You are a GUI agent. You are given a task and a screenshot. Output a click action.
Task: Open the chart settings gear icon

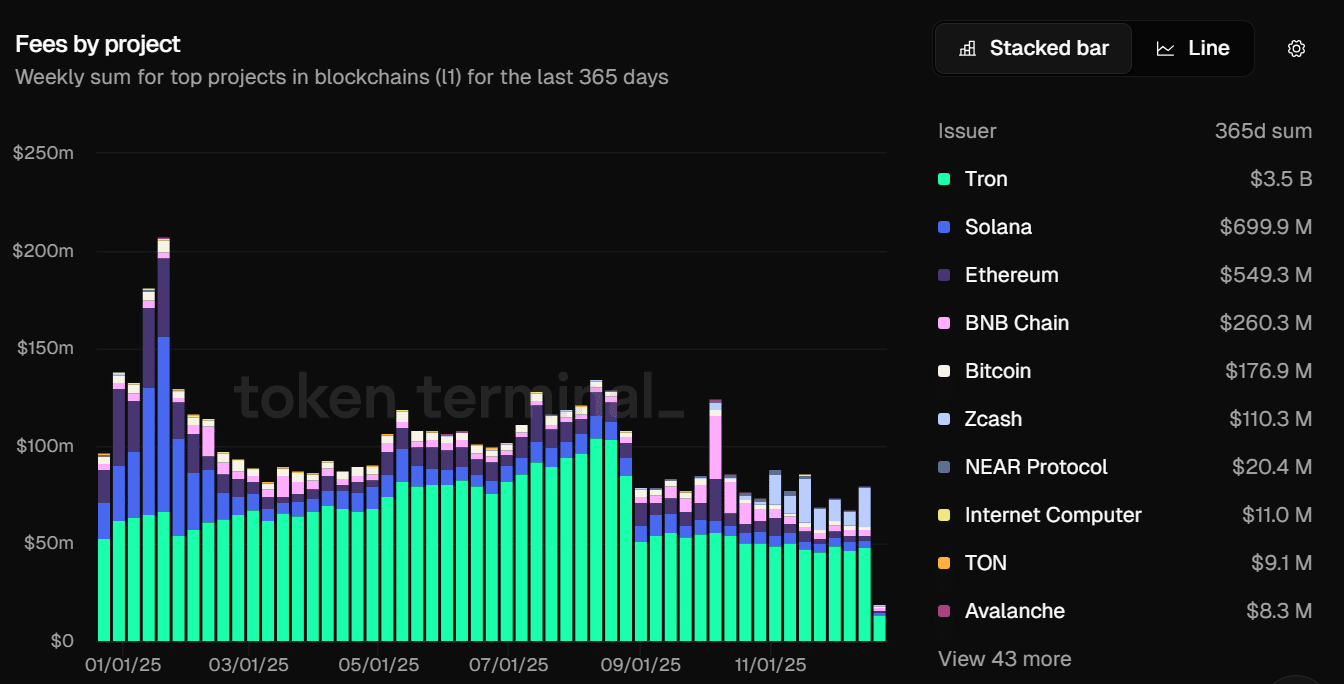pos(1296,48)
